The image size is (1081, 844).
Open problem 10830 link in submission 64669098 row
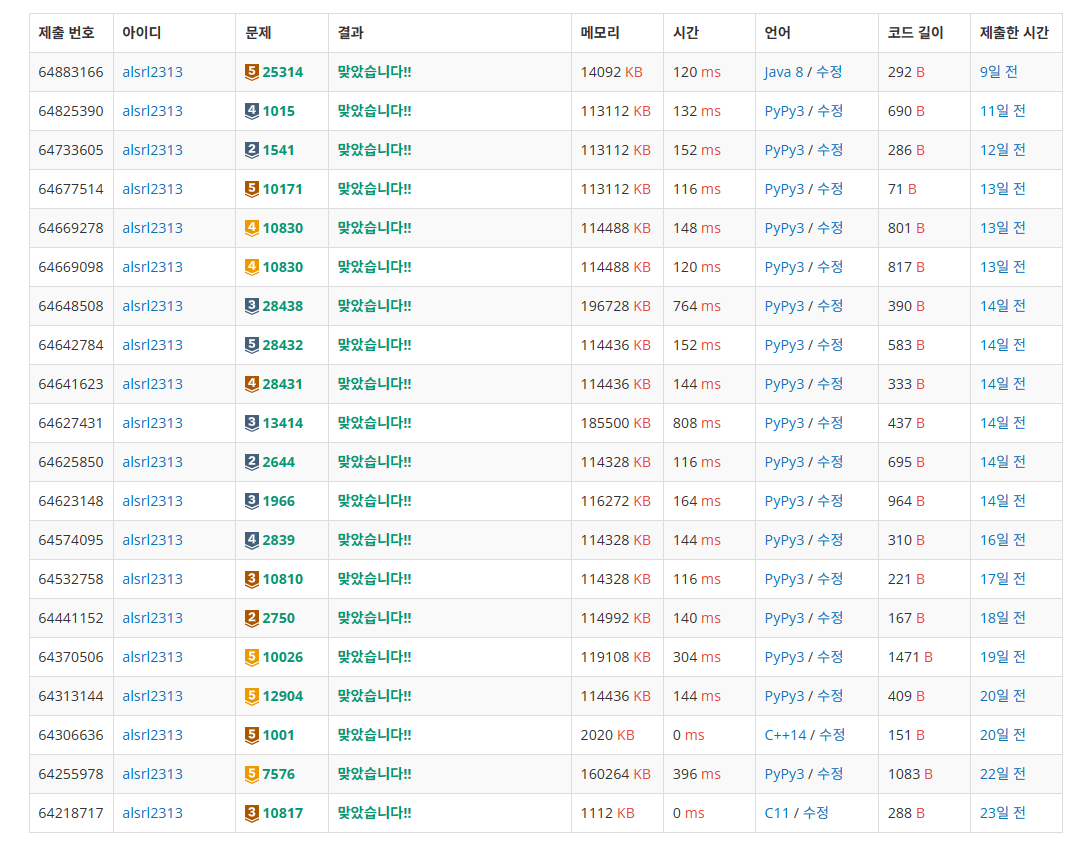click(283, 267)
